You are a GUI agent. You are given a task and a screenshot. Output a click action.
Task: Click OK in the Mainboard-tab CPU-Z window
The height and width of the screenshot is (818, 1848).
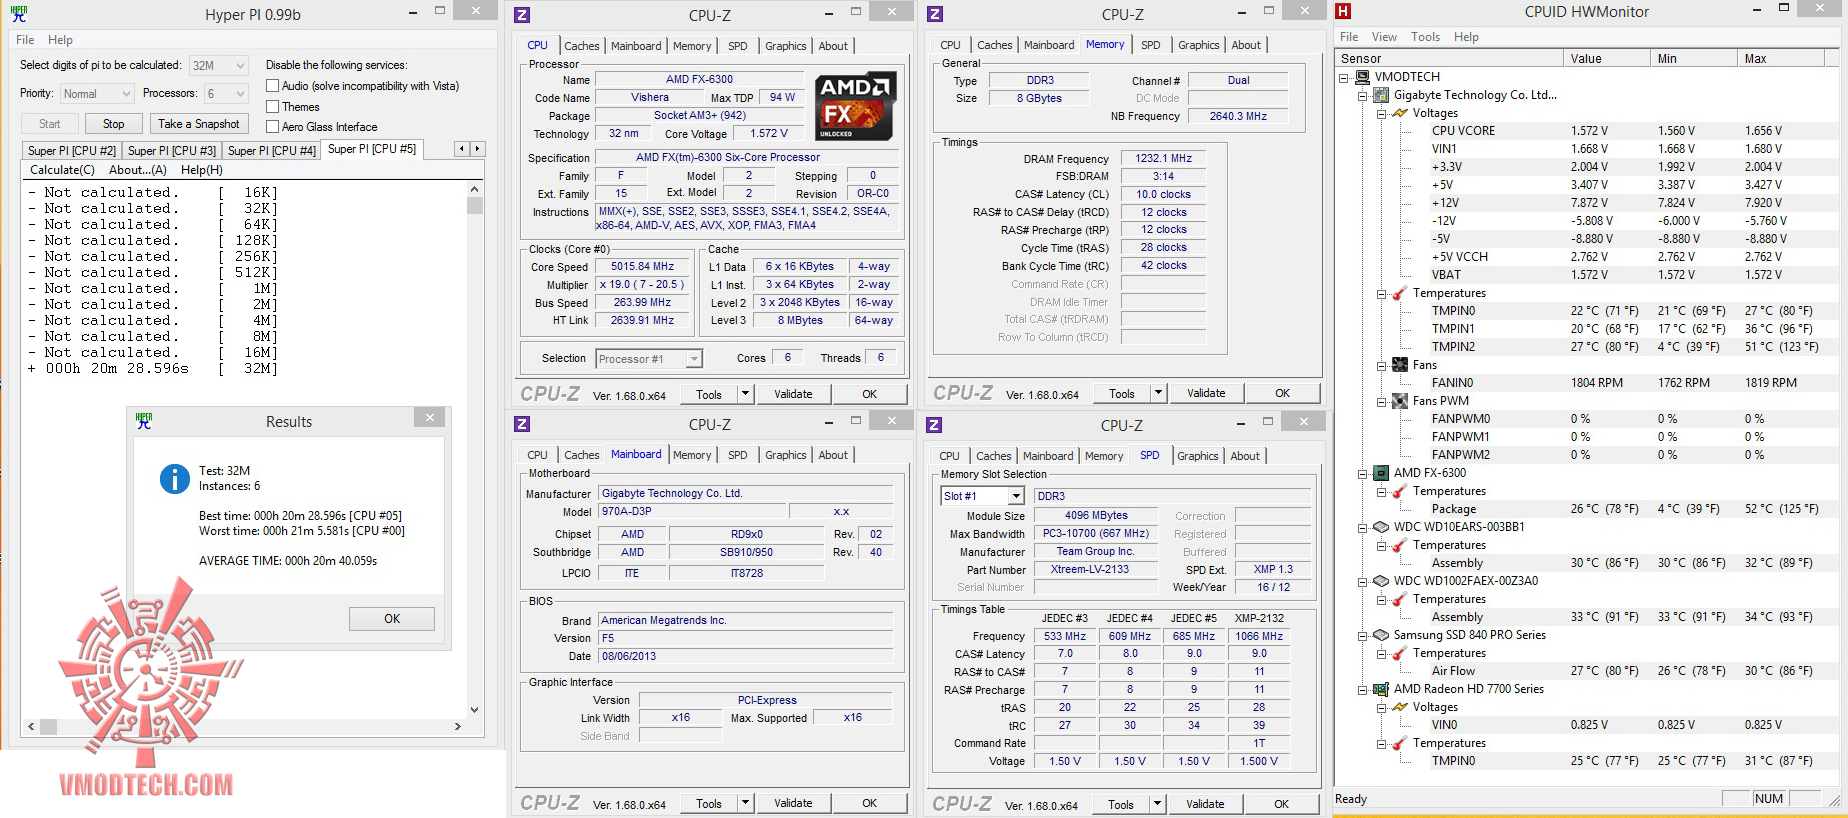[x=870, y=803]
